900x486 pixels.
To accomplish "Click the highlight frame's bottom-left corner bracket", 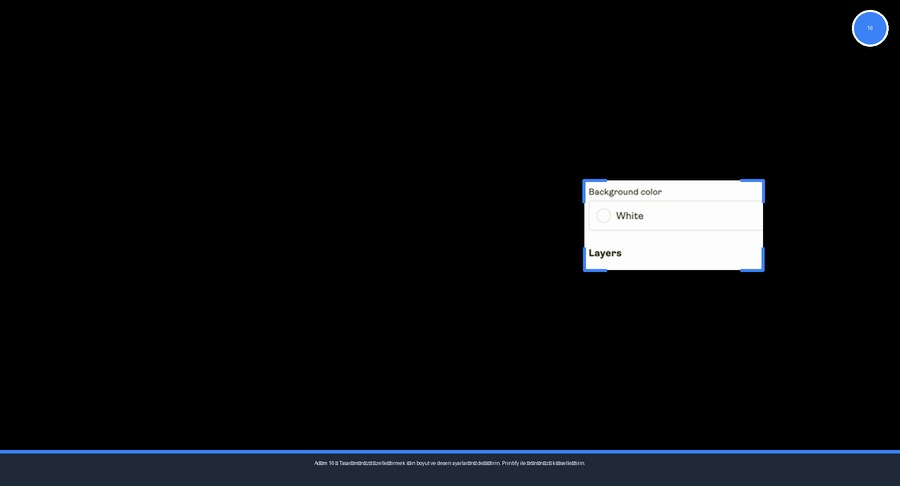I will [x=587, y=267].
